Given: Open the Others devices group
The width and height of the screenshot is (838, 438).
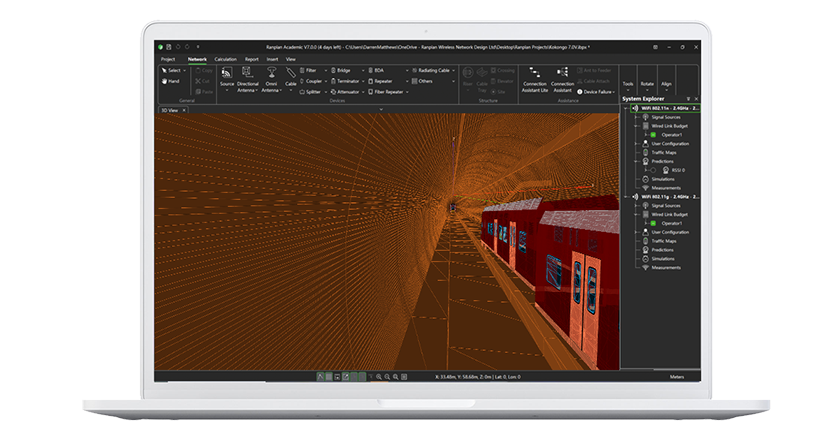Looking at the screenshot, I should 422,81.
